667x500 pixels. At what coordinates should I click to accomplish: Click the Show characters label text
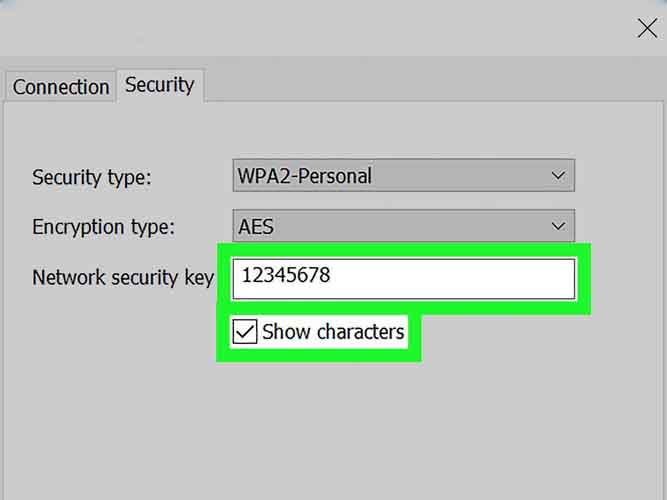tap(333, 332)
